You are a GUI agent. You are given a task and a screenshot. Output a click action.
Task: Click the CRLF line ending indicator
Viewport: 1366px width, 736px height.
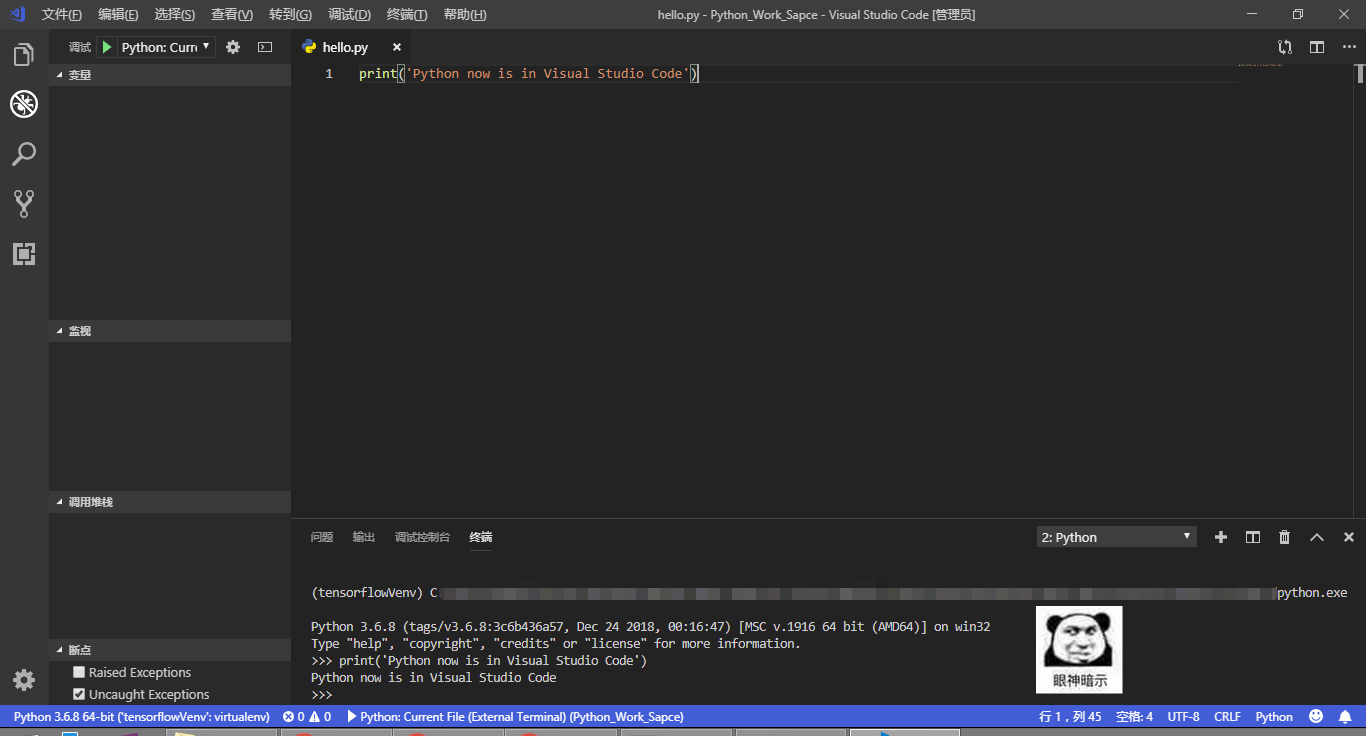(1227, 716)
